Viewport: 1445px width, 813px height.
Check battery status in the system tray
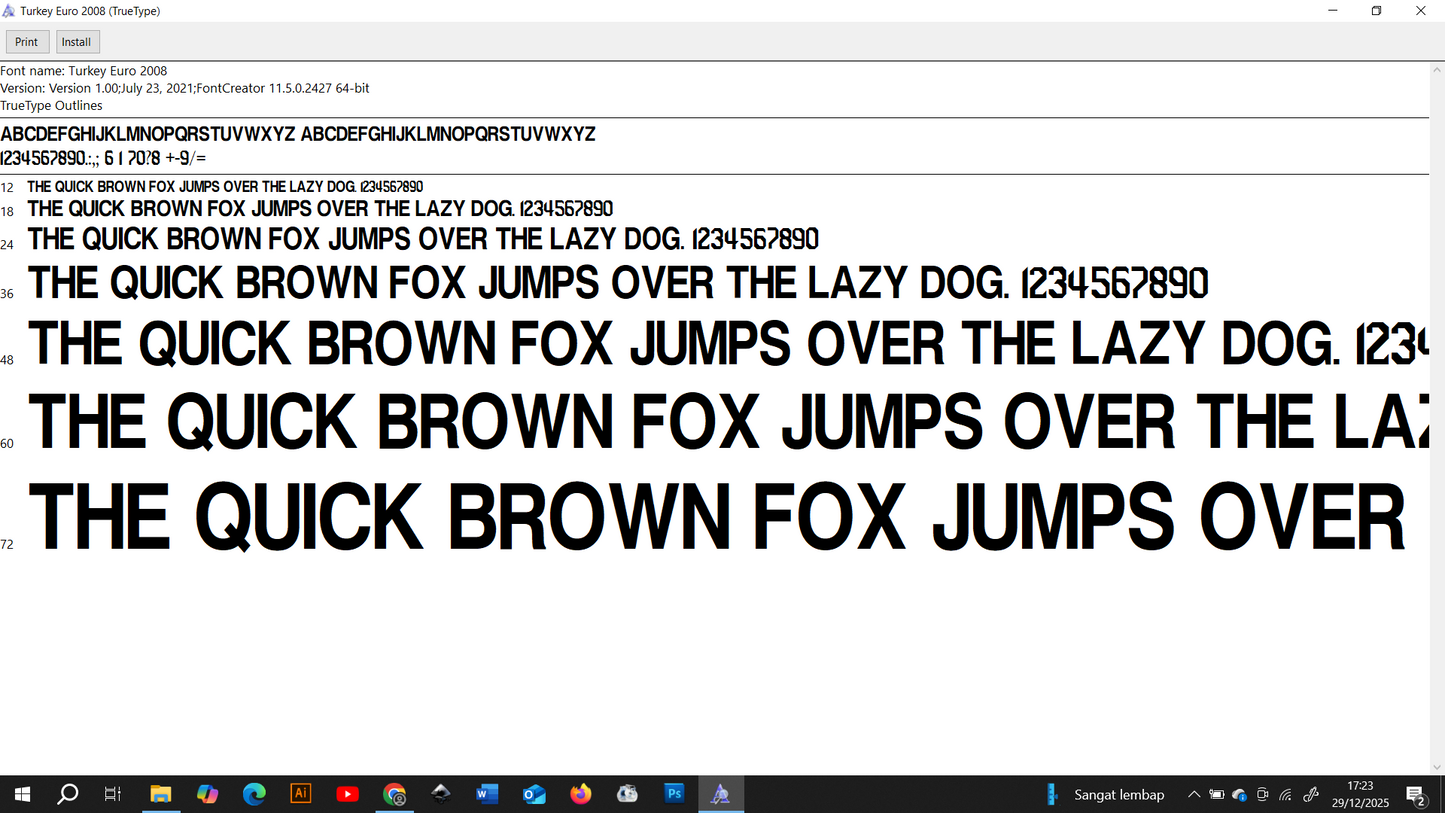(1216, 795)
